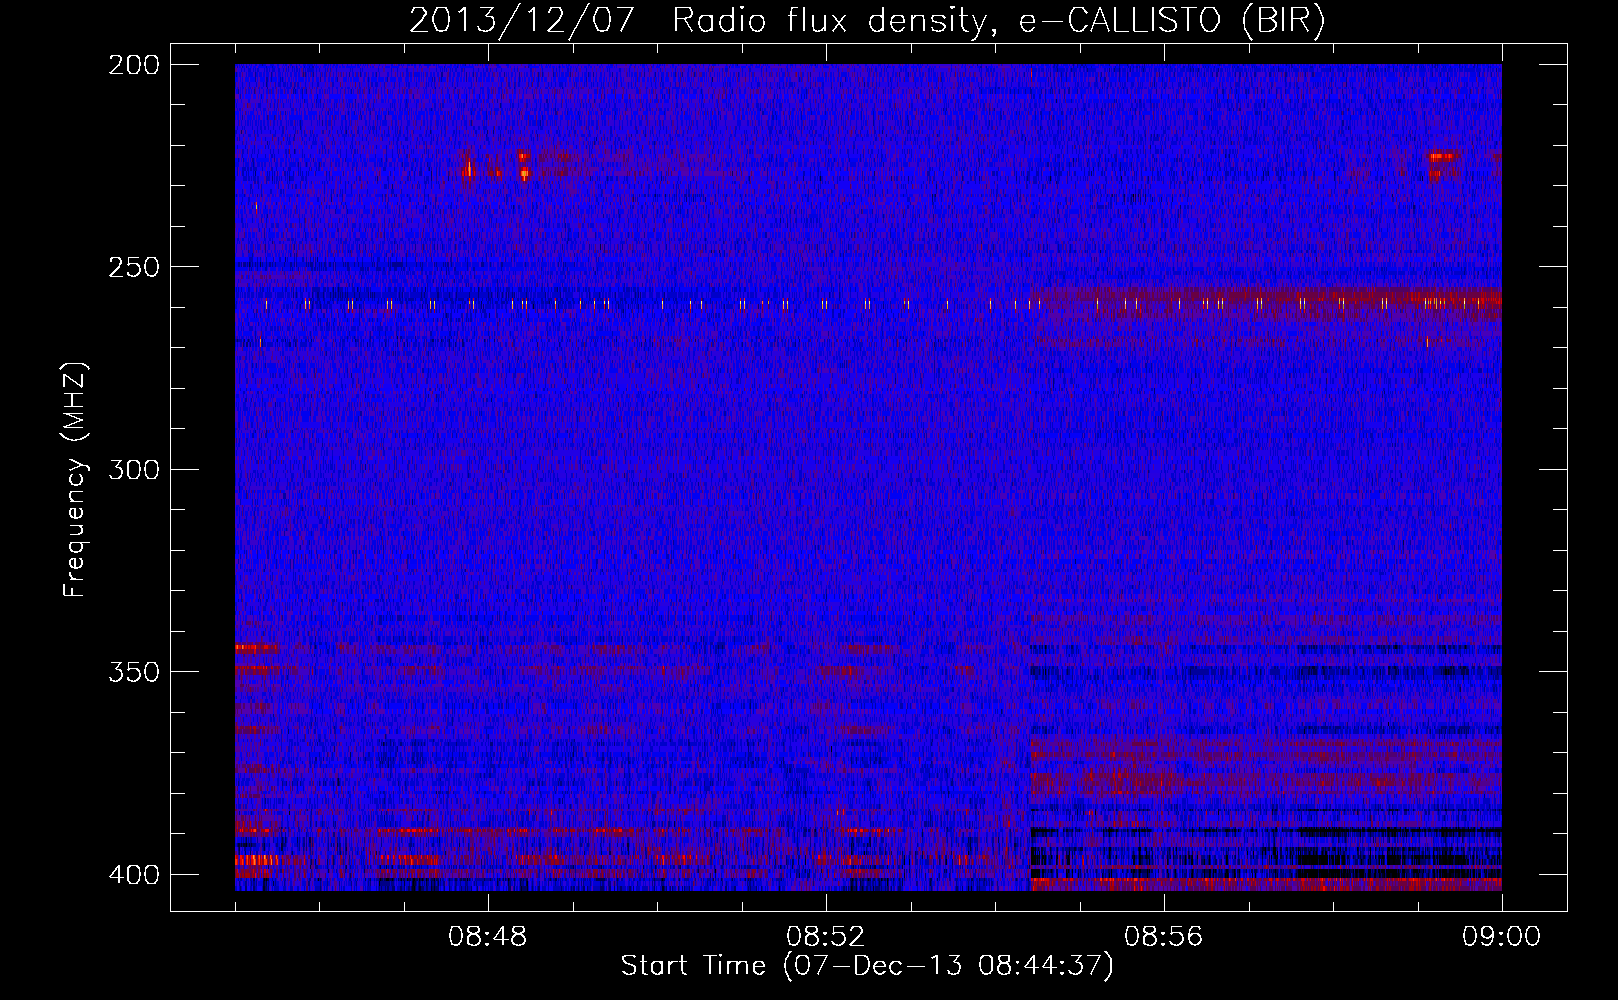Click the 'Frequency (MHZ)' axis label
This screenshot has height=1000, width=1618.
pos(75,480)
